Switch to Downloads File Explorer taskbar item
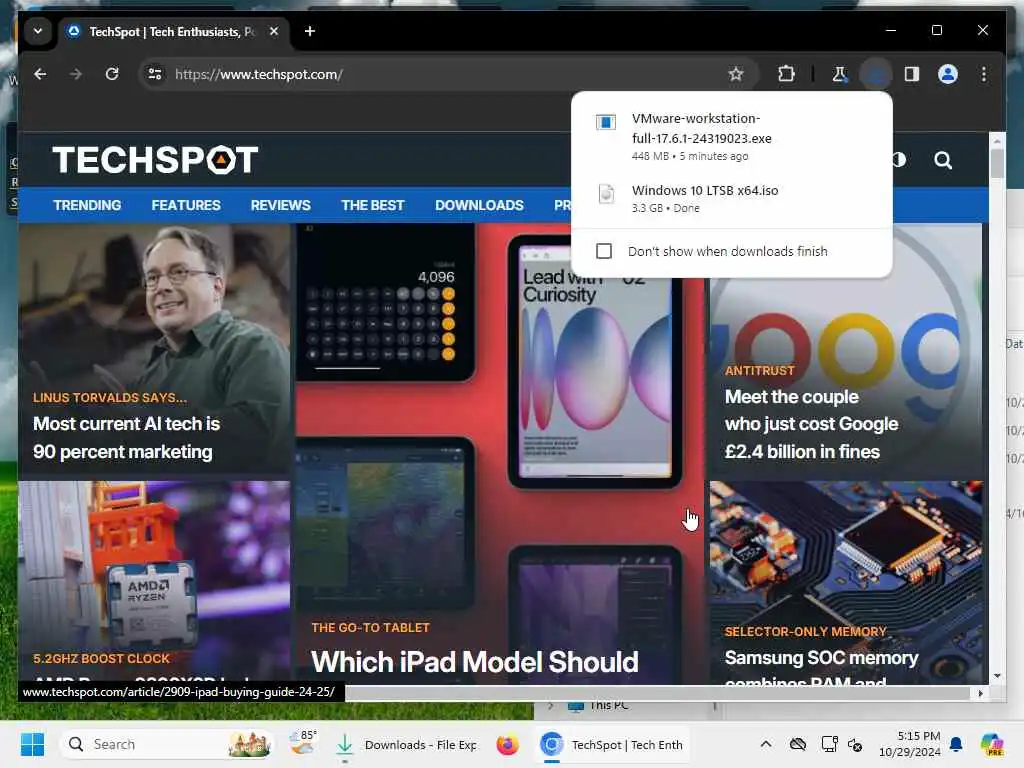Viewport: 1024px width, 768px height. tap(406, 744)
